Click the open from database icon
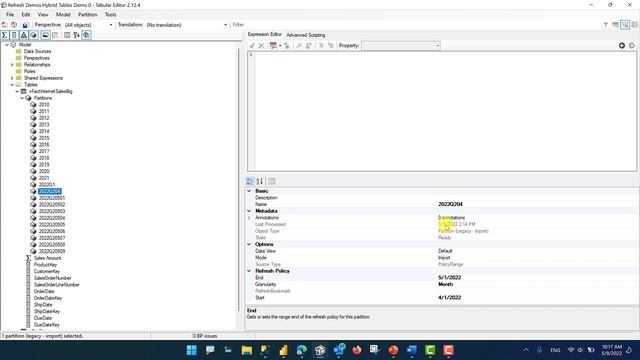Image resolution: width=640 pixels, height=360 pixels. (x=14, y=25)
